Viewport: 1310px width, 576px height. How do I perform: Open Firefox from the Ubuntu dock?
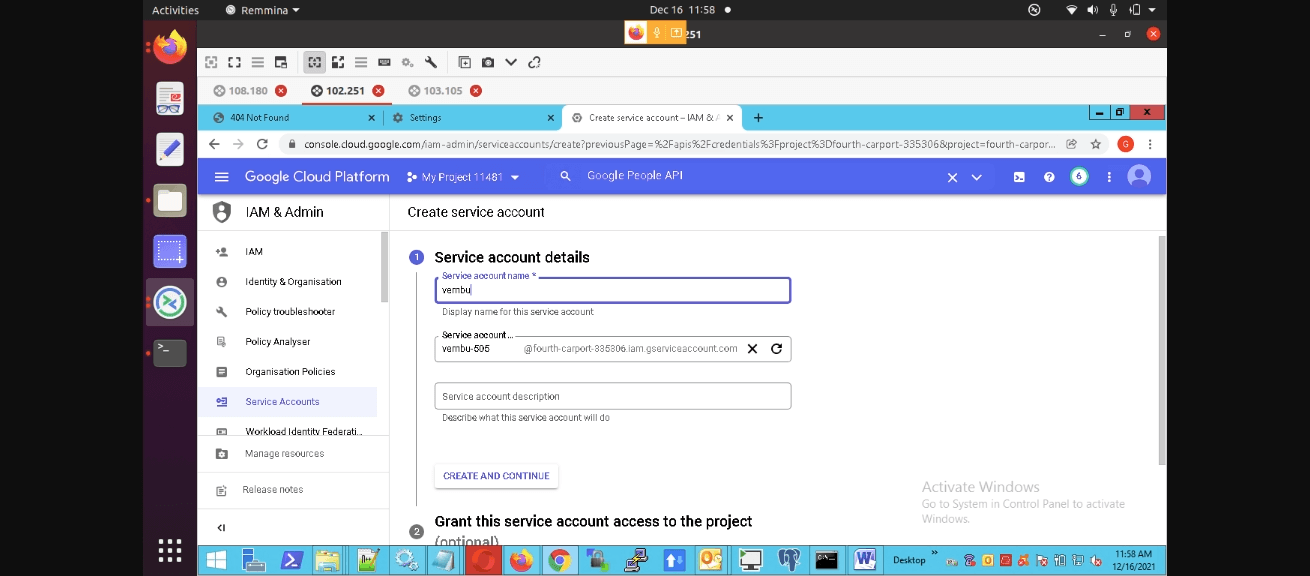(170, 47)
